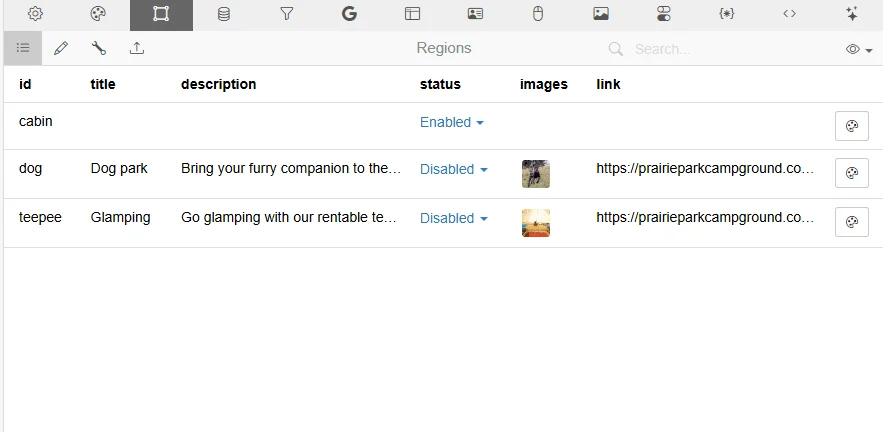The height and width of the screenshot is (432, 883).
Task: Open the code brackets tab
Action: pyautogui.click(x=789, y=14)
